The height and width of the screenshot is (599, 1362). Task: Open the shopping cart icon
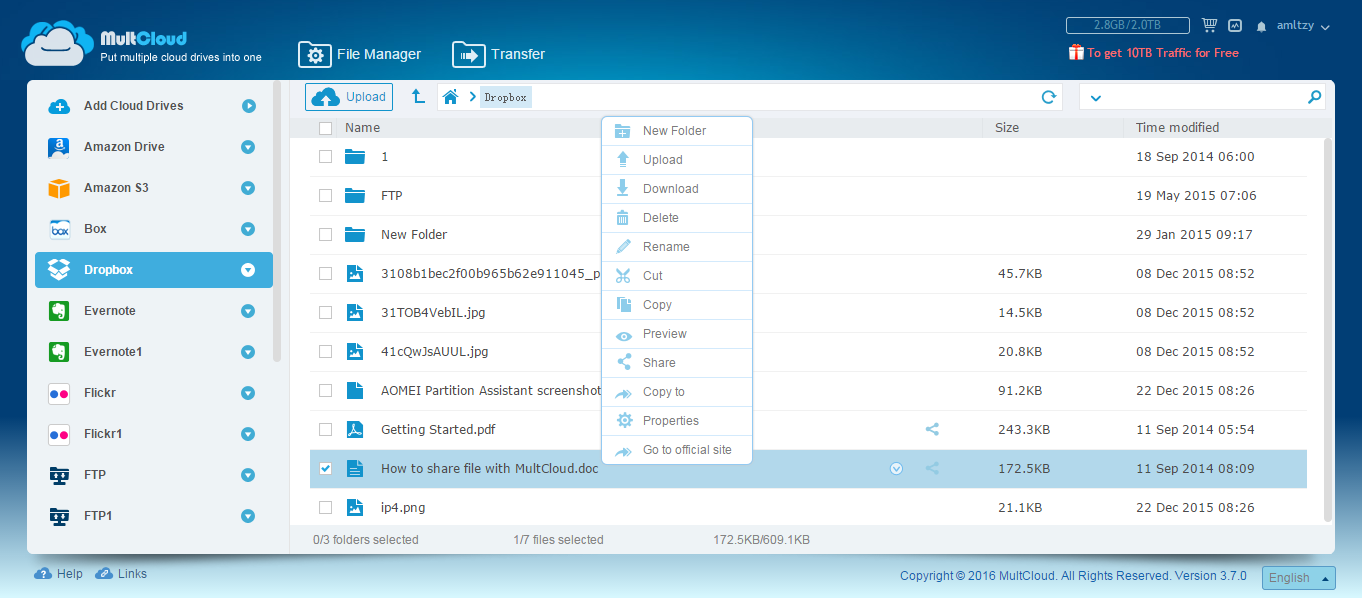(x=1210, y=26)
